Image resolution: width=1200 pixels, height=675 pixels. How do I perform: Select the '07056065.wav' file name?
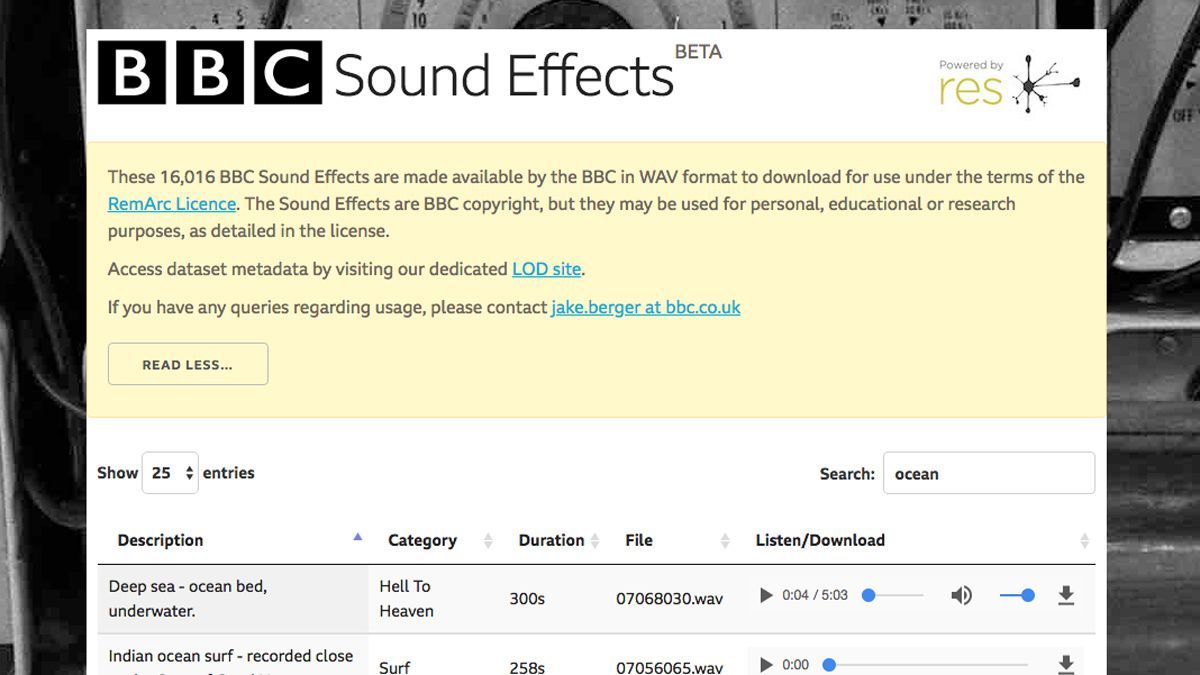[x=669, y=667]
